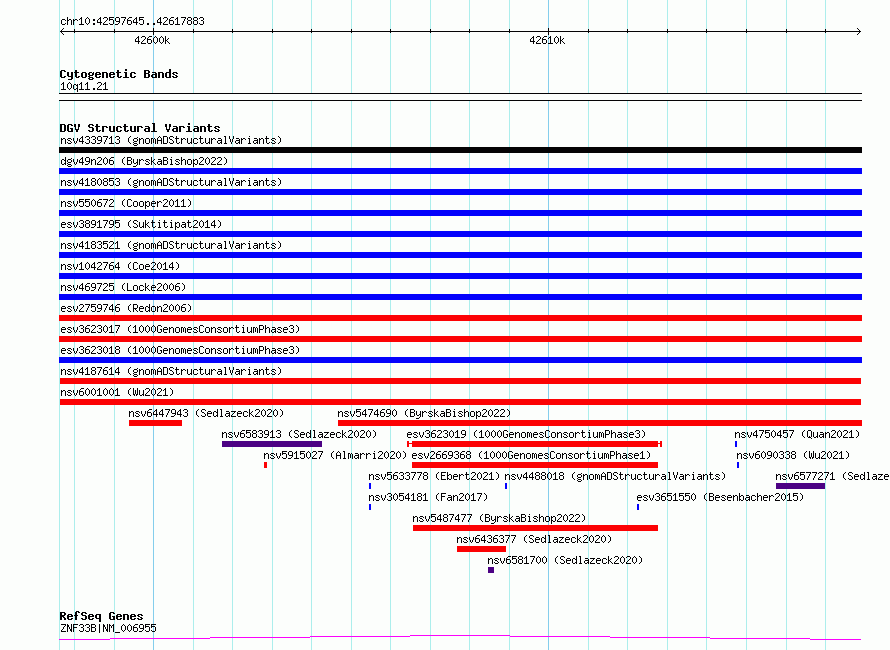Screen dimensions: 890x650
Task: Click the nsv4183521 gnomADStructuralVariants label
Action: click(x=171, y=245)
